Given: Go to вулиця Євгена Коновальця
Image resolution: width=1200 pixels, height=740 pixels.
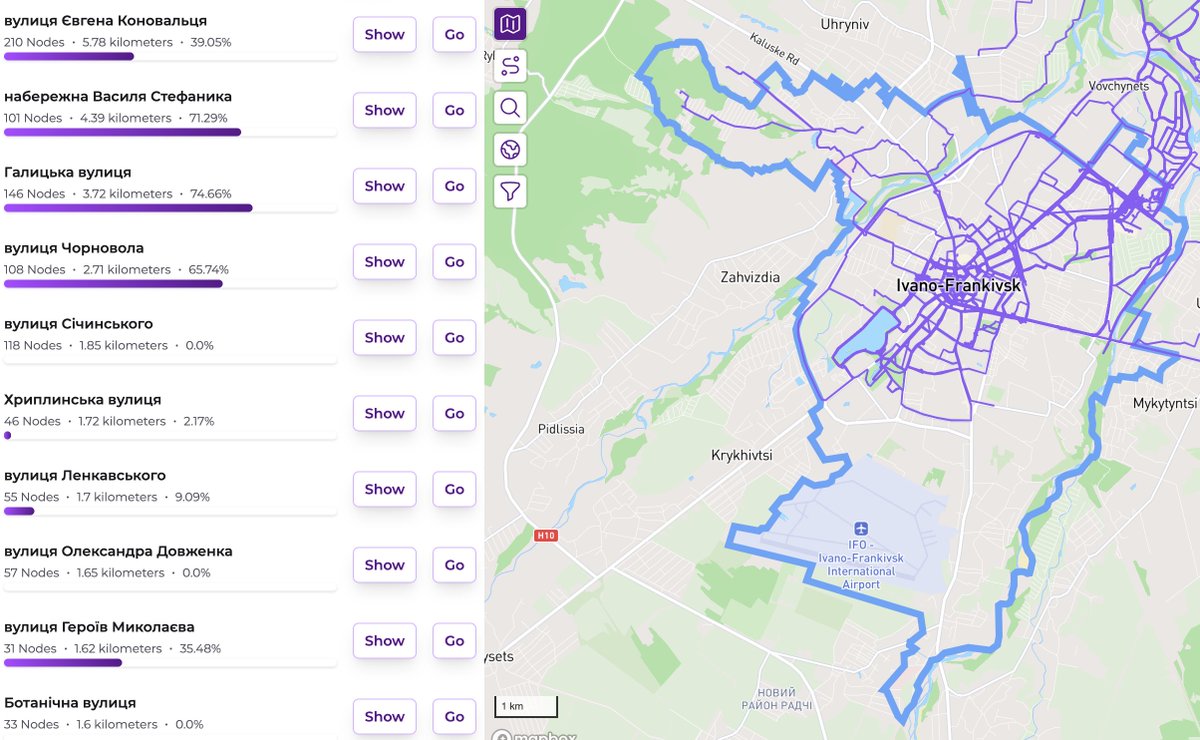Looking at the screenshot, I should pos(454,34).
